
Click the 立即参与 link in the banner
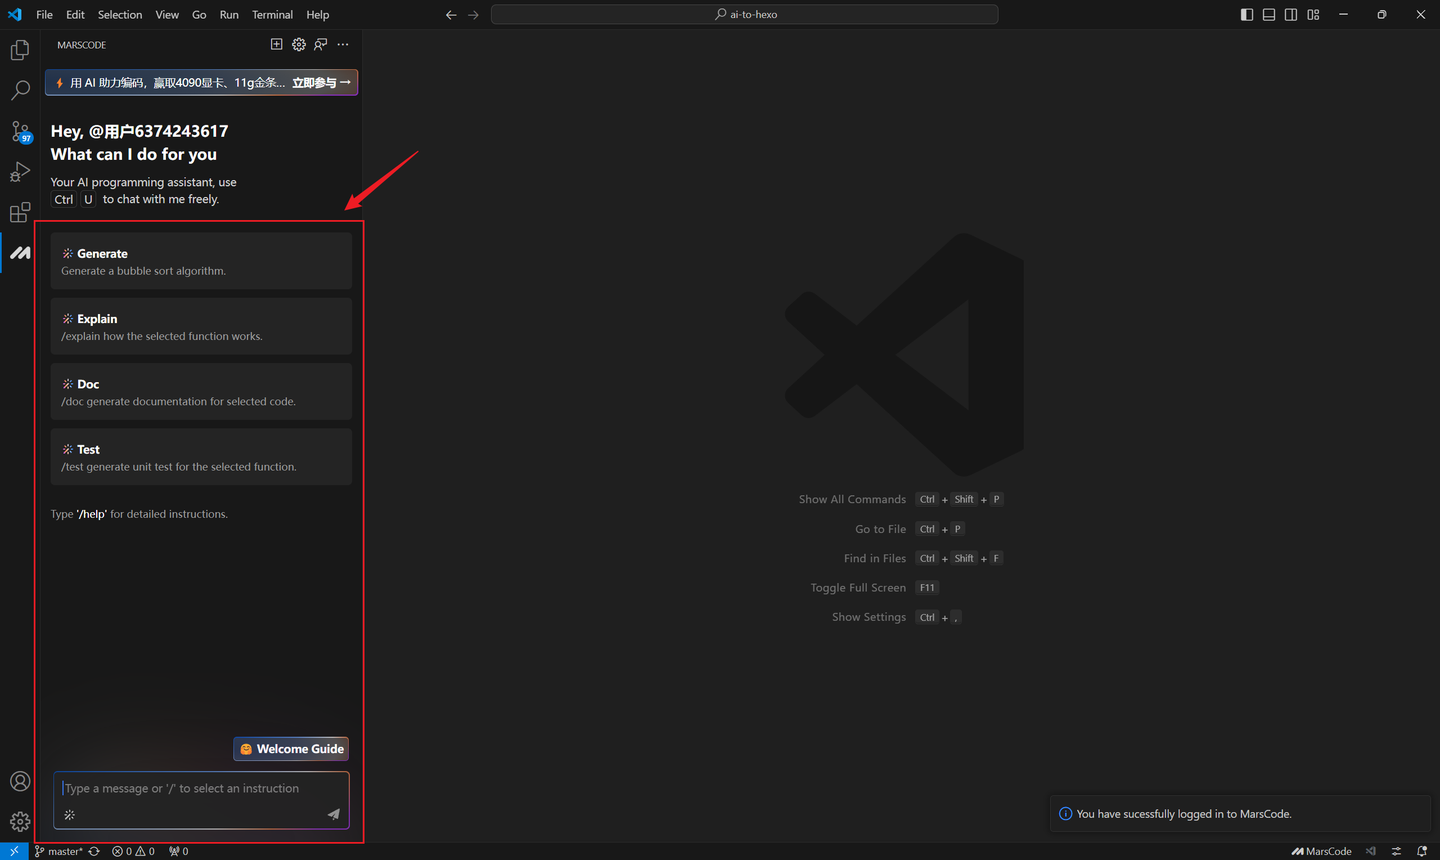(321, 83)
